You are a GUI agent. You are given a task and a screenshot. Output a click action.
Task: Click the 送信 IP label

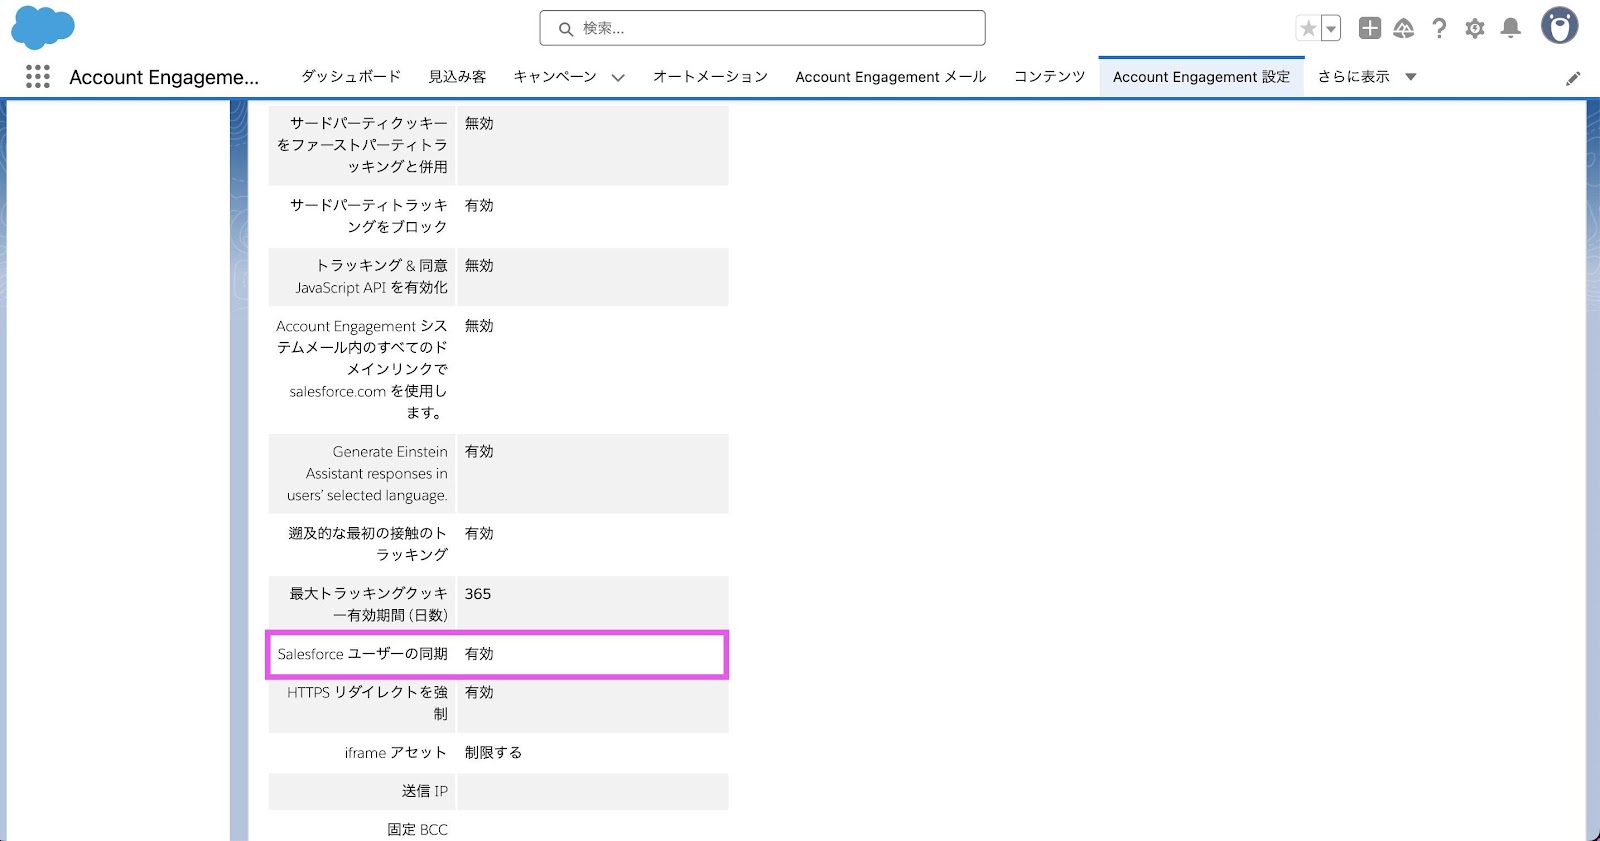pyautogui.click(x=425, y=791)
